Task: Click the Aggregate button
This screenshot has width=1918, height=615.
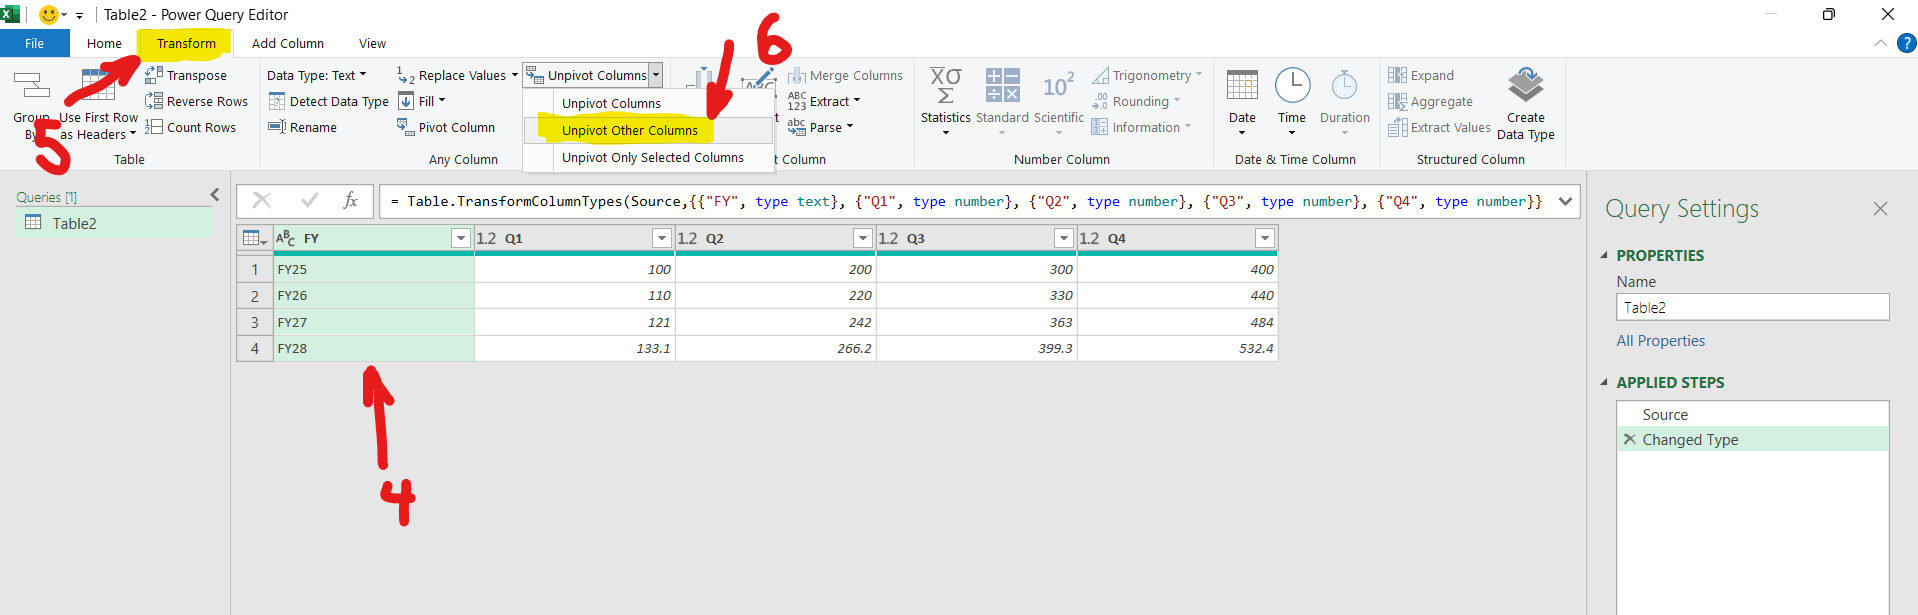Action: 1430,101
